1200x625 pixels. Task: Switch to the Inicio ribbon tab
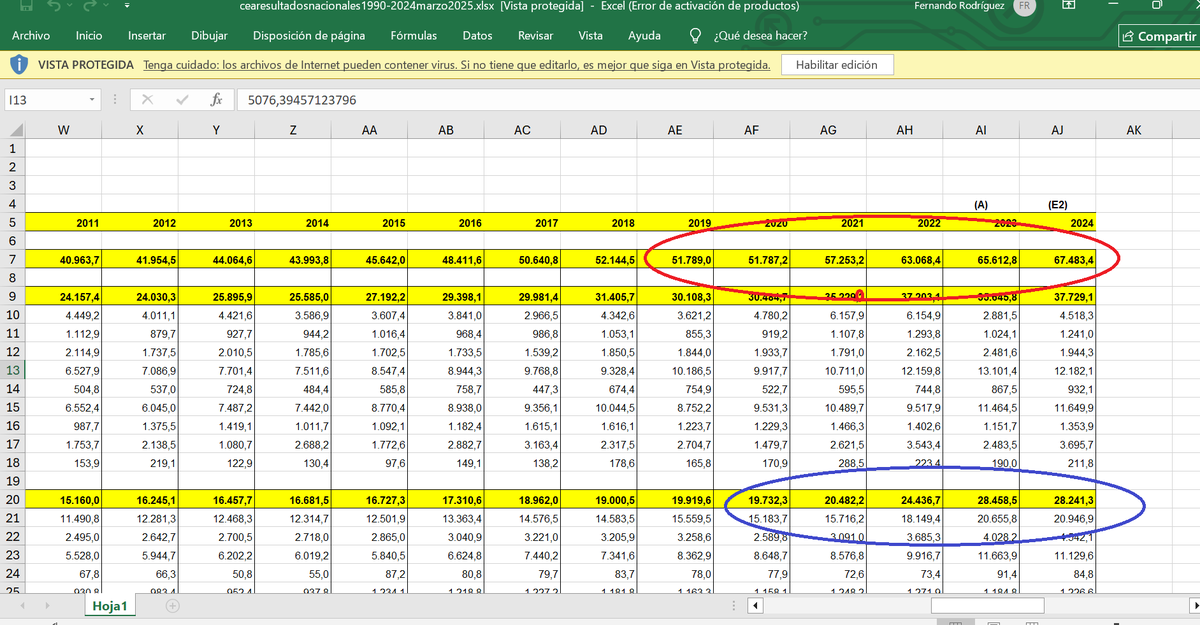(x=89, y=36)
